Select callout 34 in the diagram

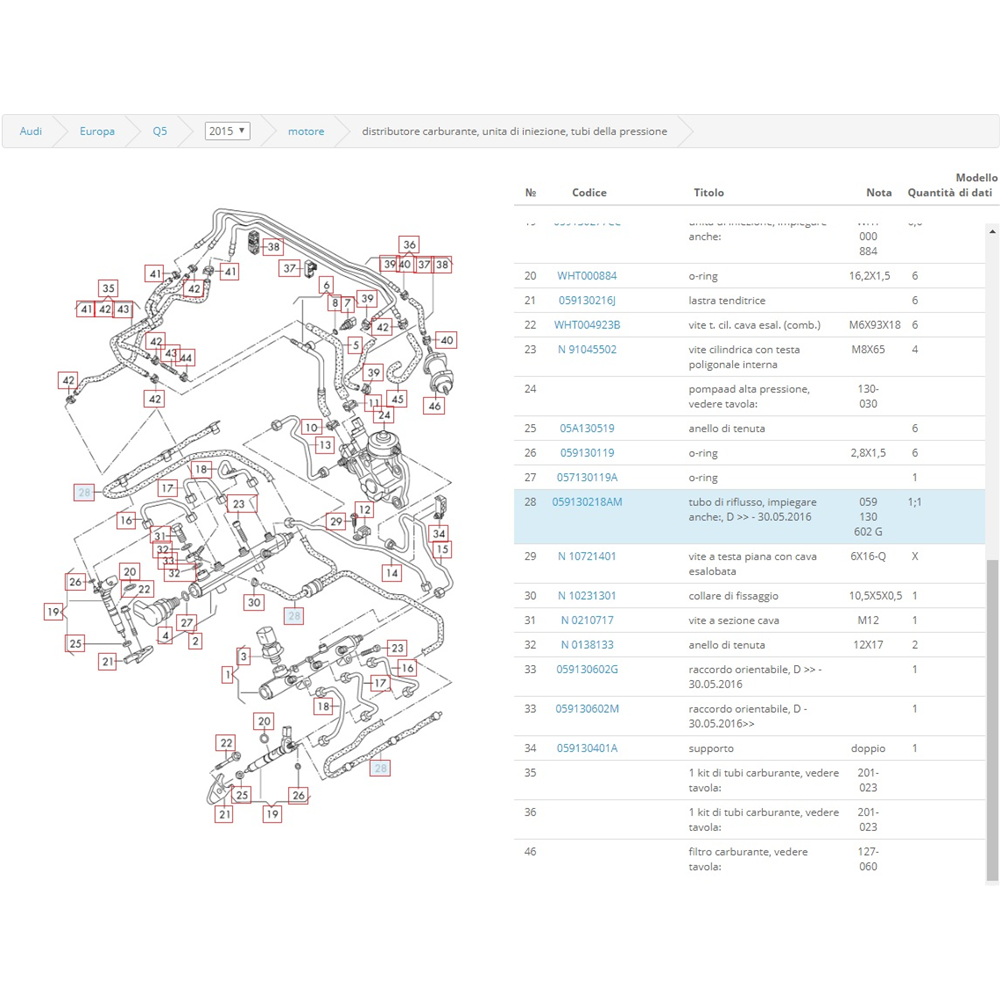point(439,533)
